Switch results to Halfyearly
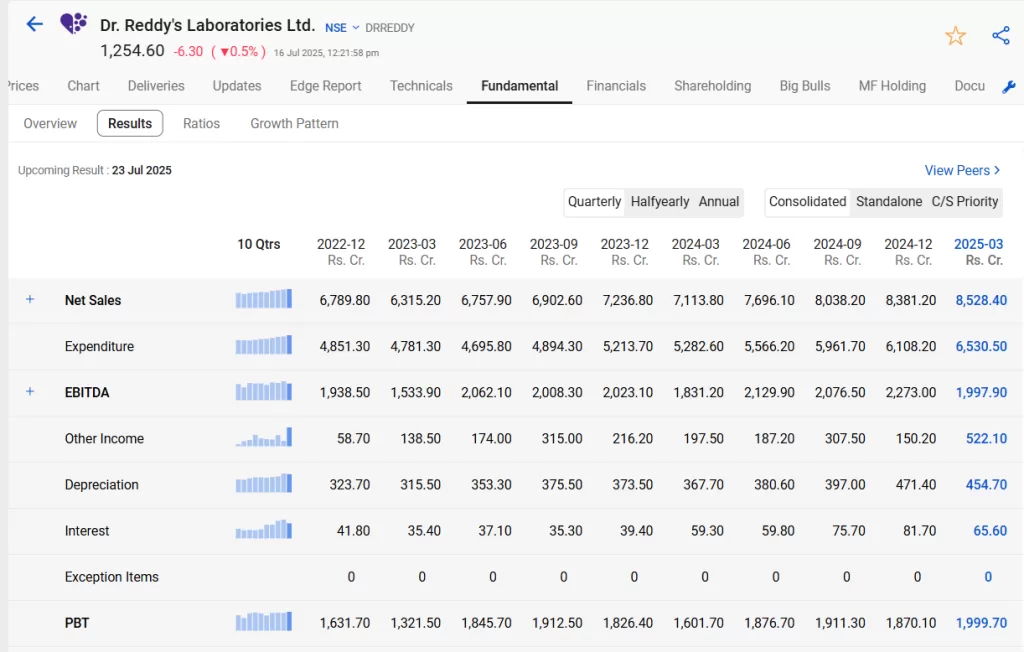The image size is (1024, 652). coord(660,201)
